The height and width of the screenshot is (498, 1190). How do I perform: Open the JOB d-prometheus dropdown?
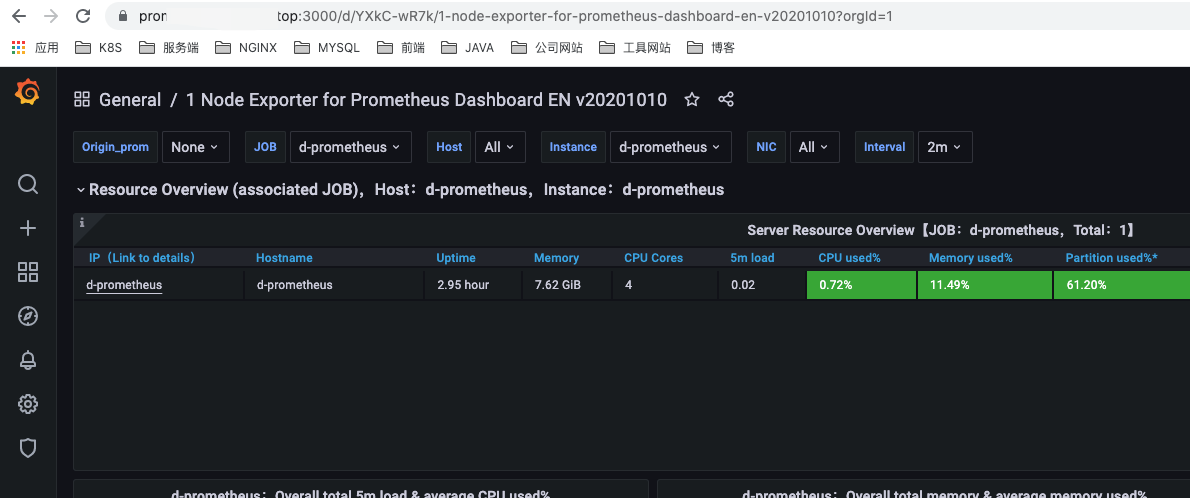click(x=351, y=147)
